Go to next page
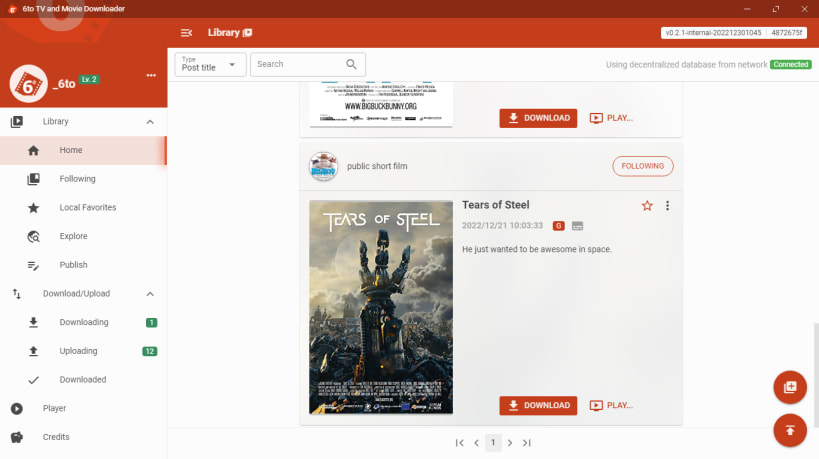Screen dimensions: 819x459 click(x=510, y=443)
